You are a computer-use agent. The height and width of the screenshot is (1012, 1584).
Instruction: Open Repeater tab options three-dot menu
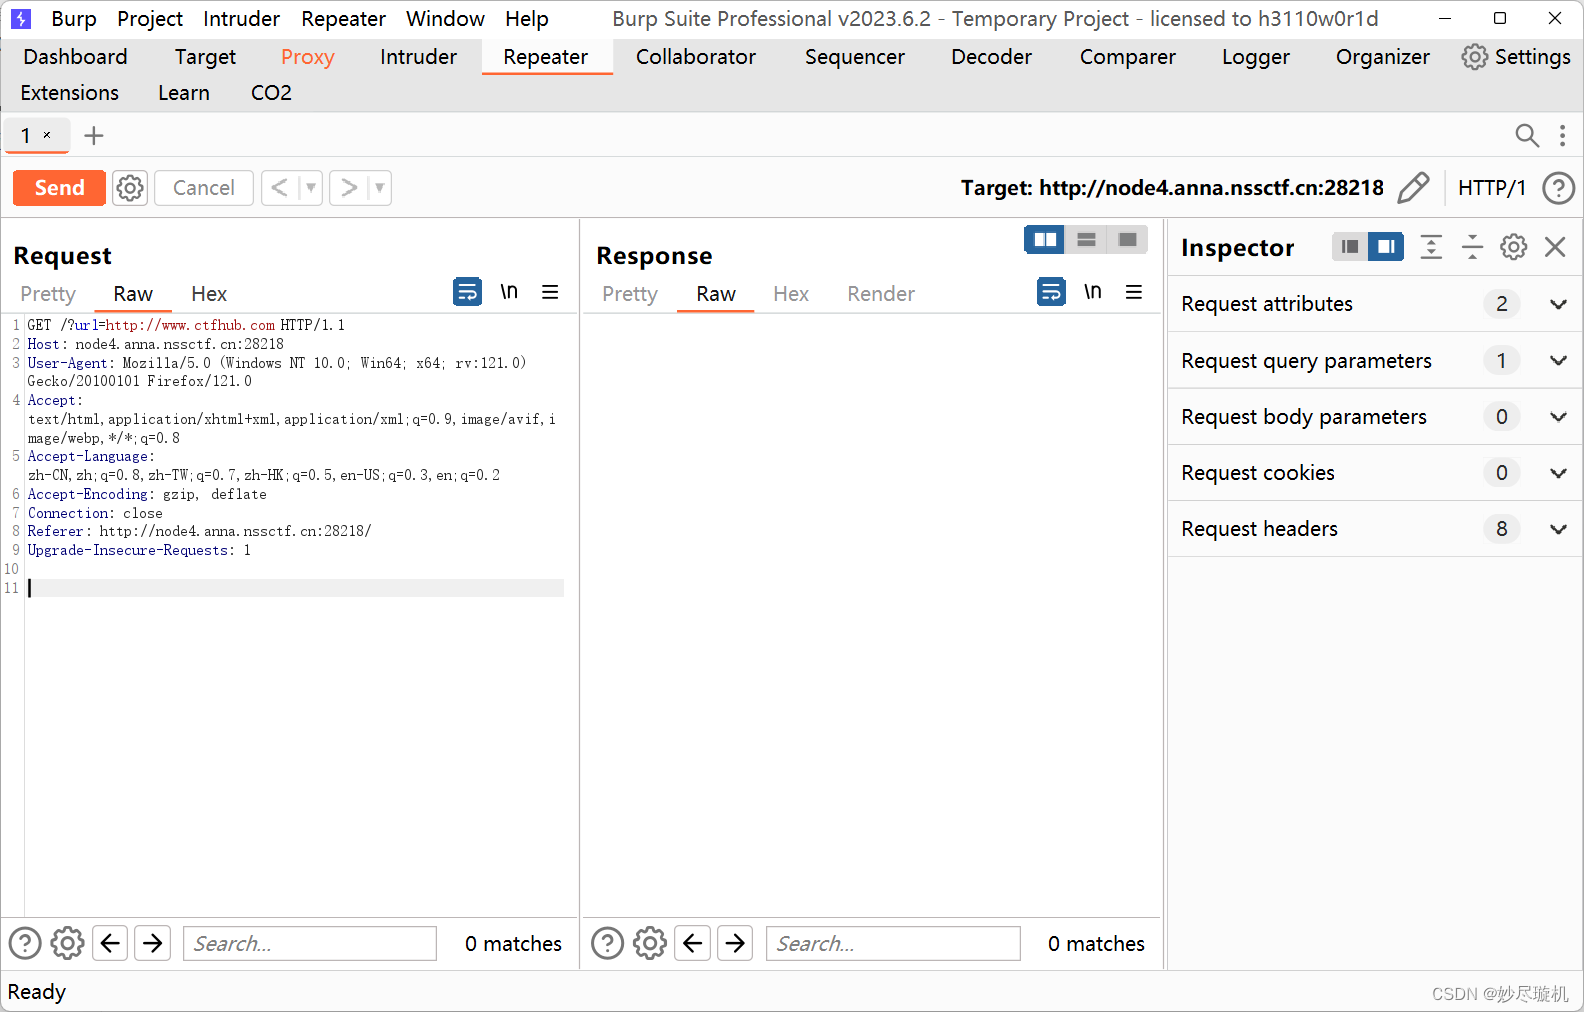1562,135
